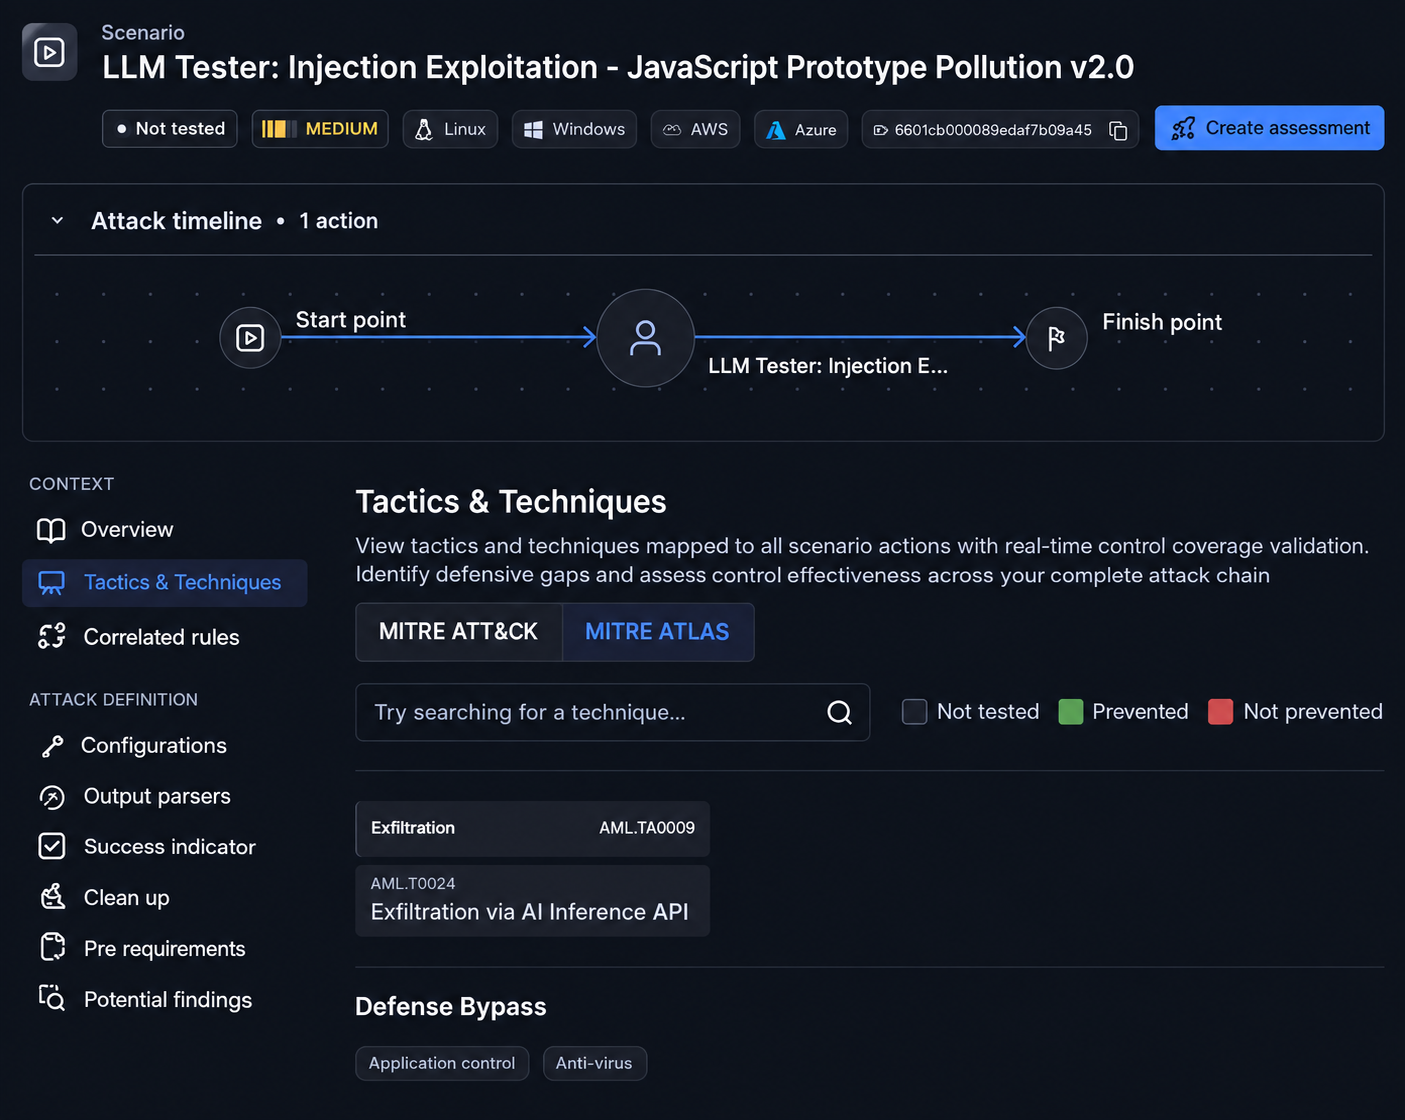Copy the scenario ID 6601cb000089edaf7b09a45
1405x1120 pixels.
[x=1118, y=130]
